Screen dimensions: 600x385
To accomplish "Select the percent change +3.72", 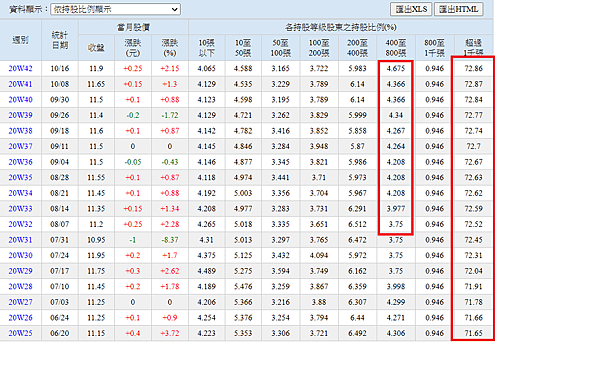I will [170, 333].
